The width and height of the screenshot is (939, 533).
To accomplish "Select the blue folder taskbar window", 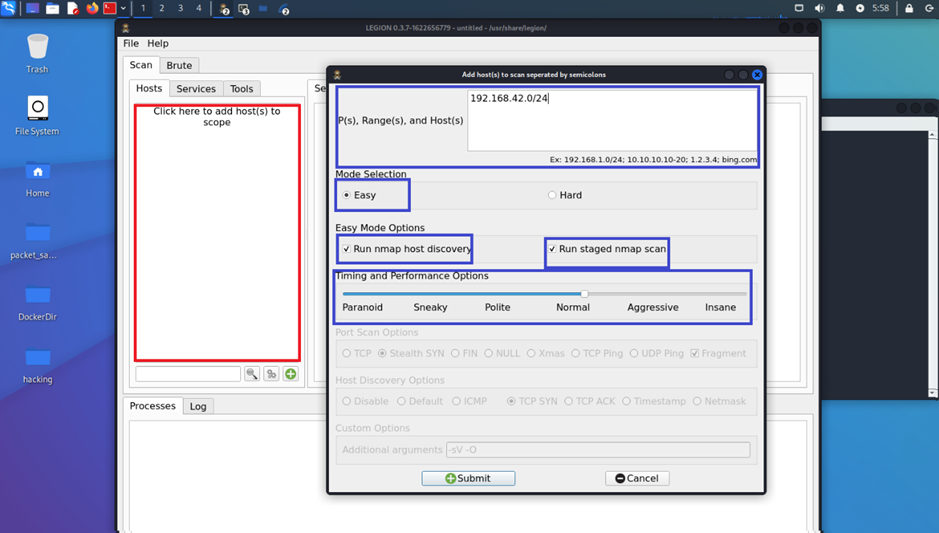I will [263, 8].
